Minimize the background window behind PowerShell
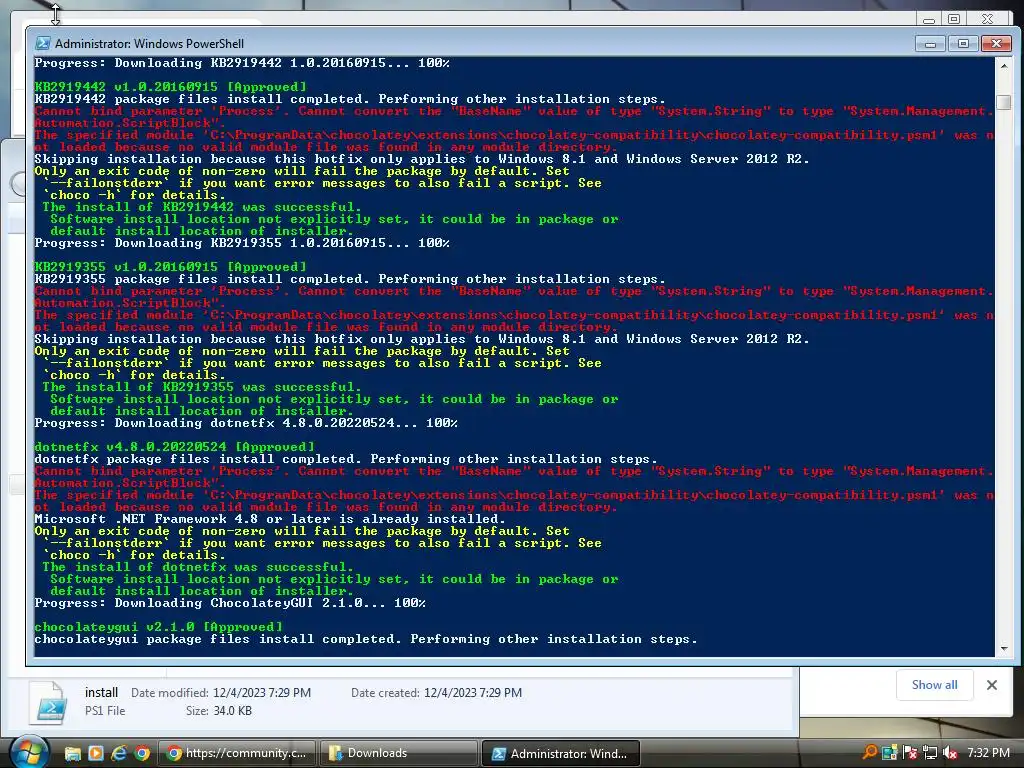The image size is (1024, 768). click(929, 19)
